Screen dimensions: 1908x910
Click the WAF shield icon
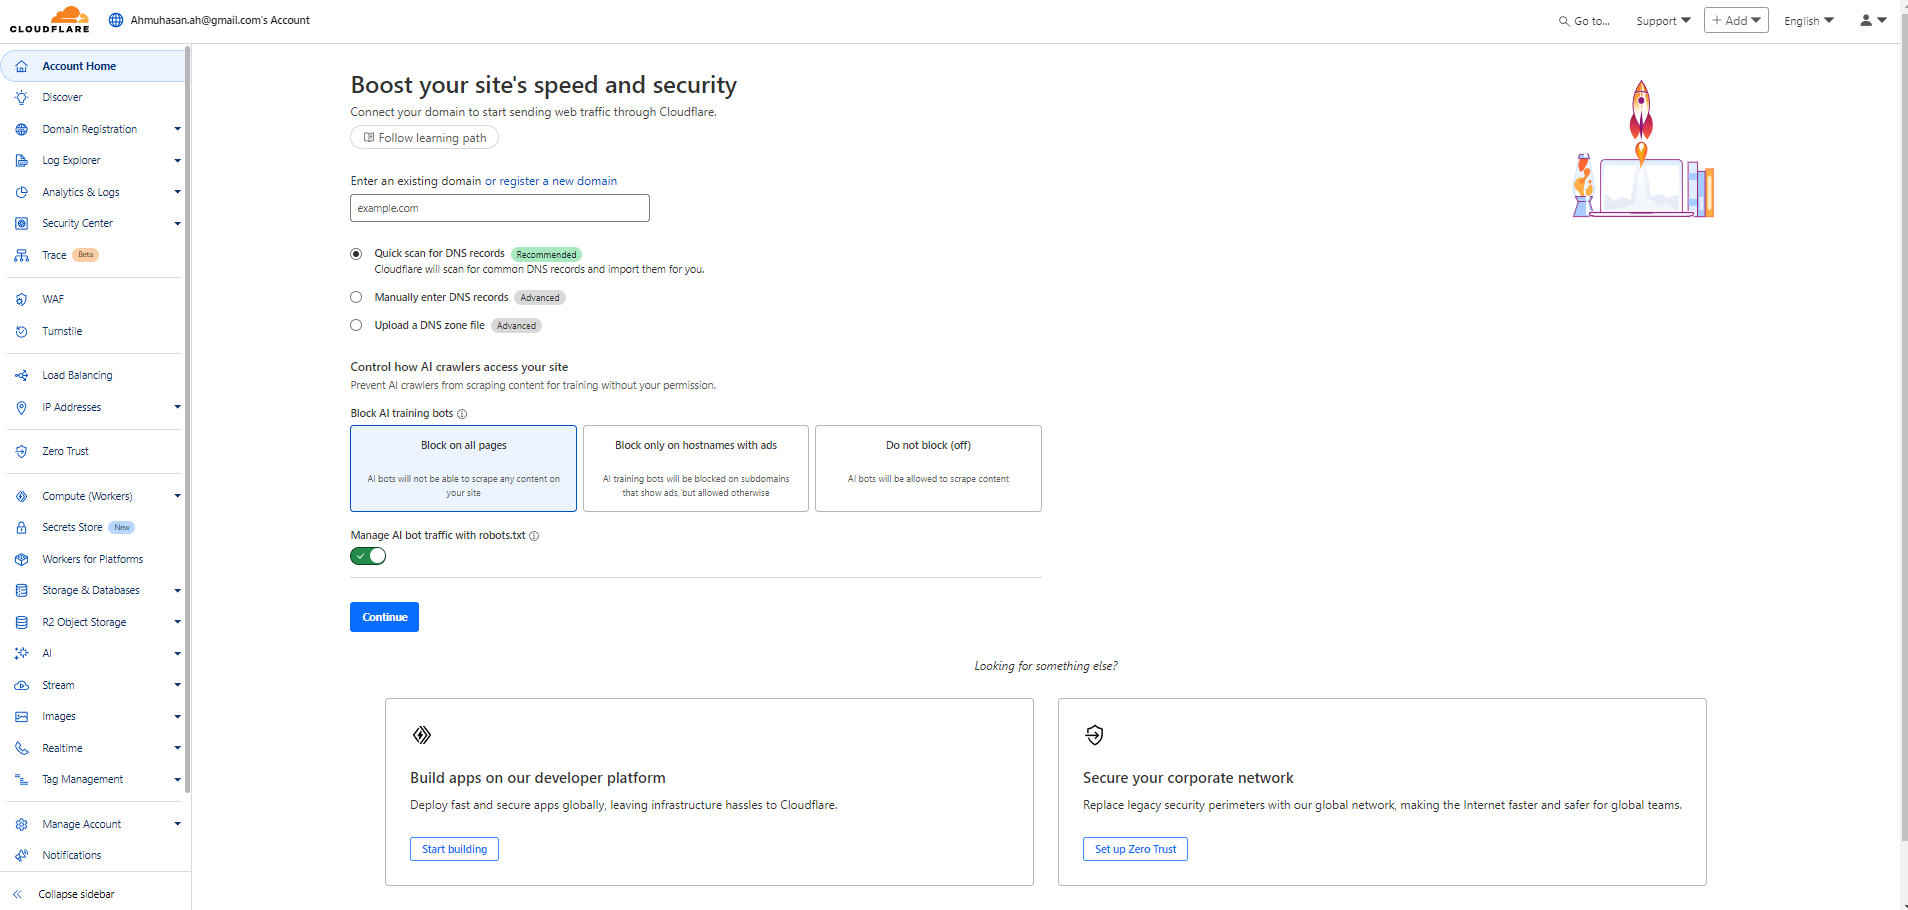point(21,300)
